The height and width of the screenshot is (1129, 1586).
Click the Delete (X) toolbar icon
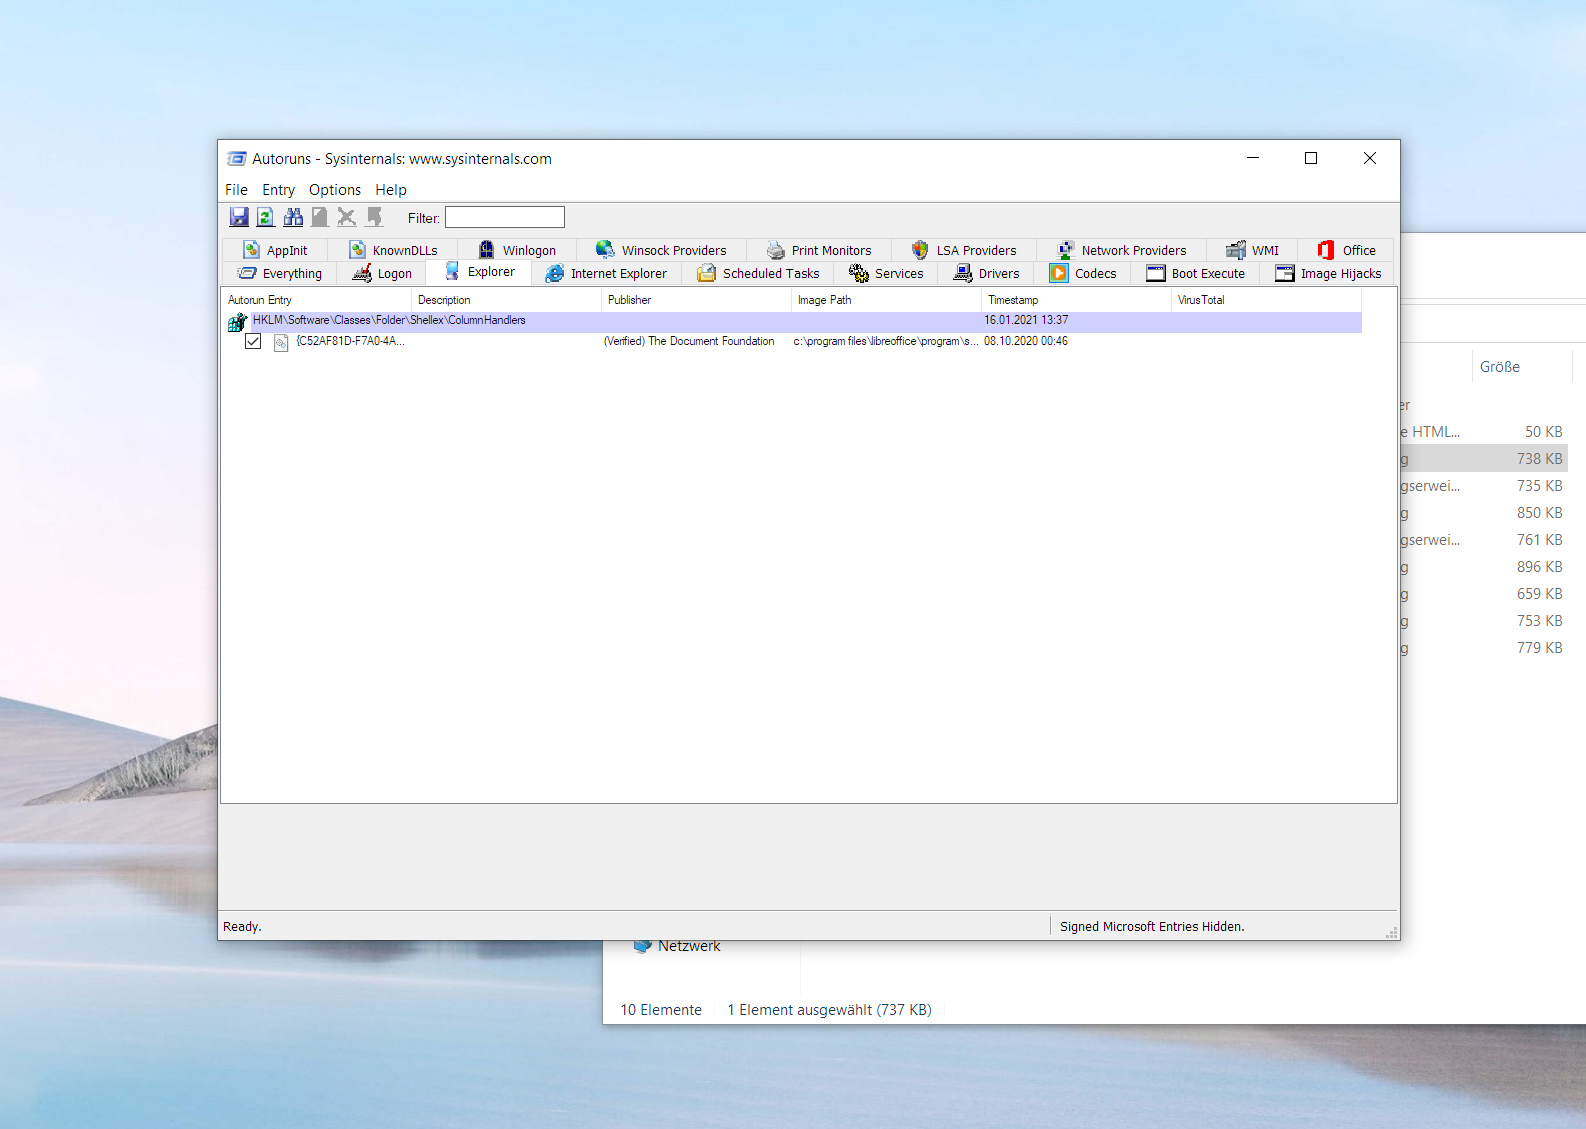347,217
